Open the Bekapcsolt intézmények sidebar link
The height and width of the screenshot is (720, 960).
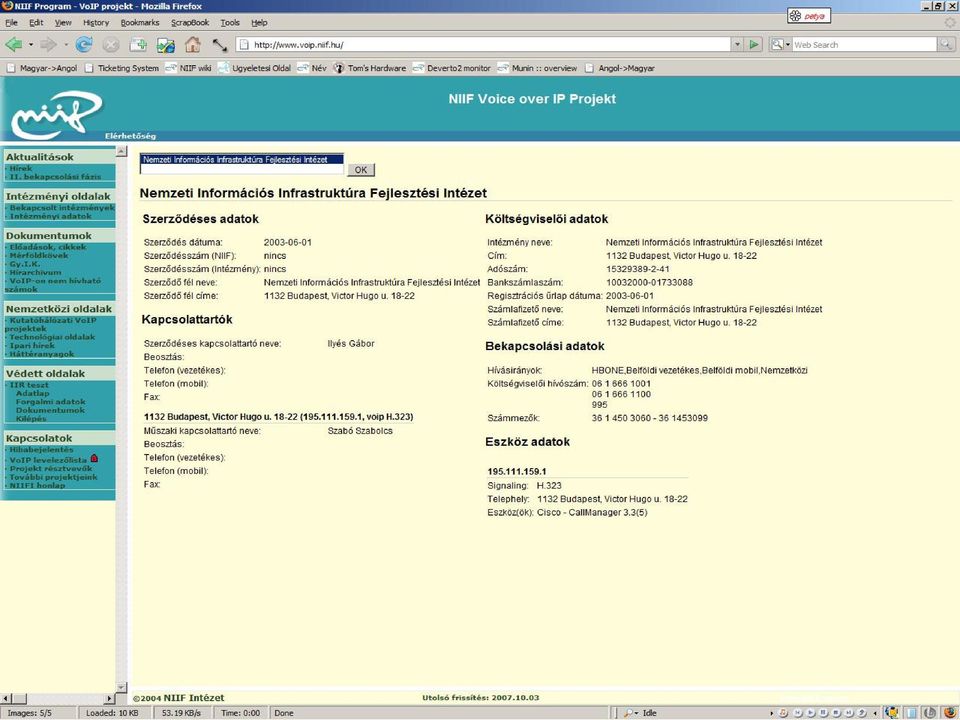pos(62,208)
